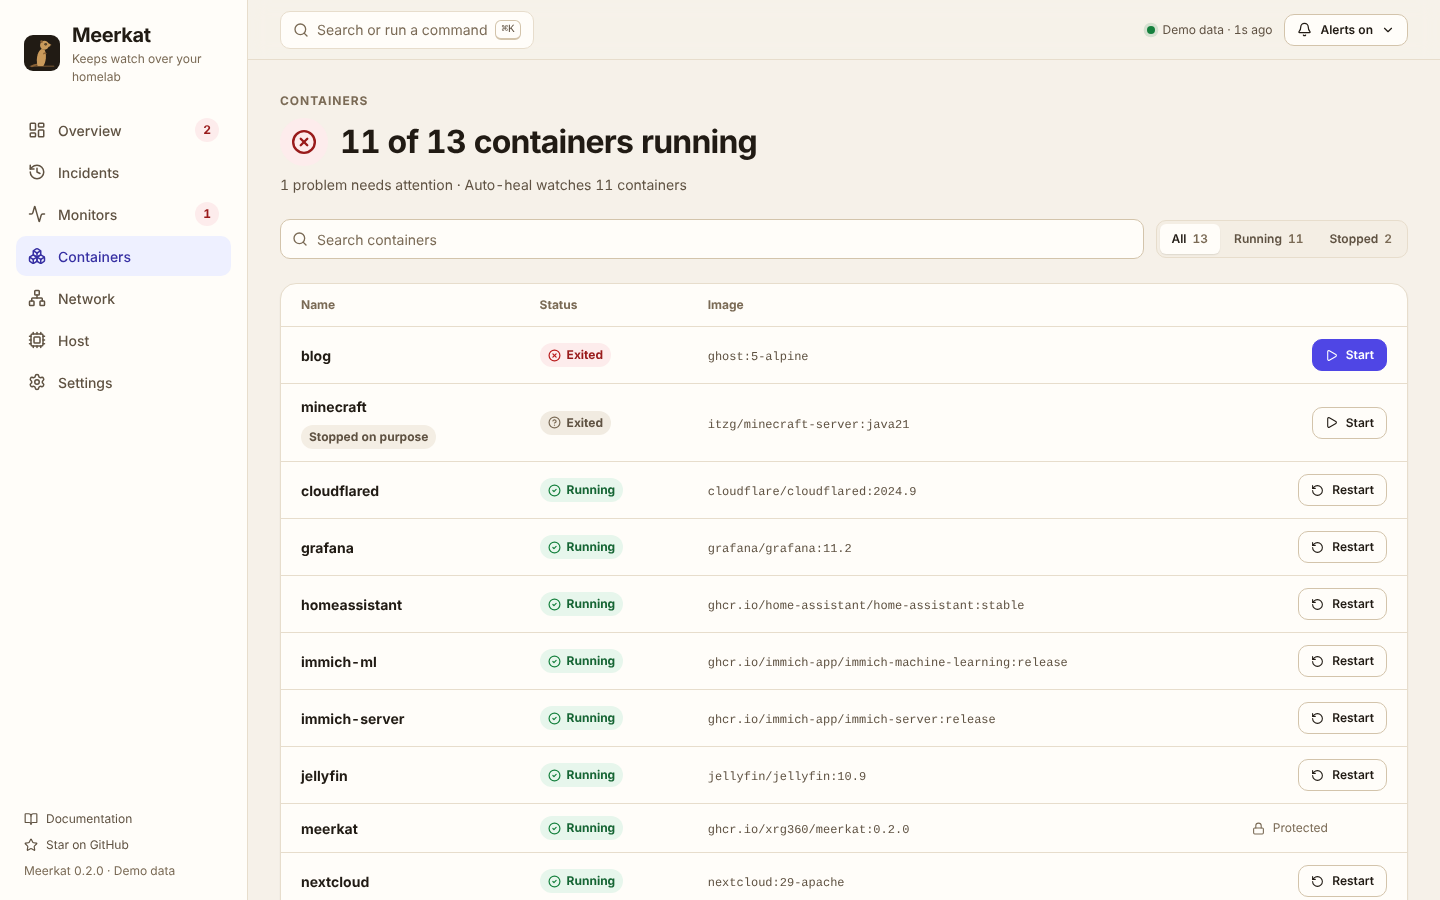Viewport: 1440px width, 900px height.
Task: Click the Settings gear icon
Action: 37,382
